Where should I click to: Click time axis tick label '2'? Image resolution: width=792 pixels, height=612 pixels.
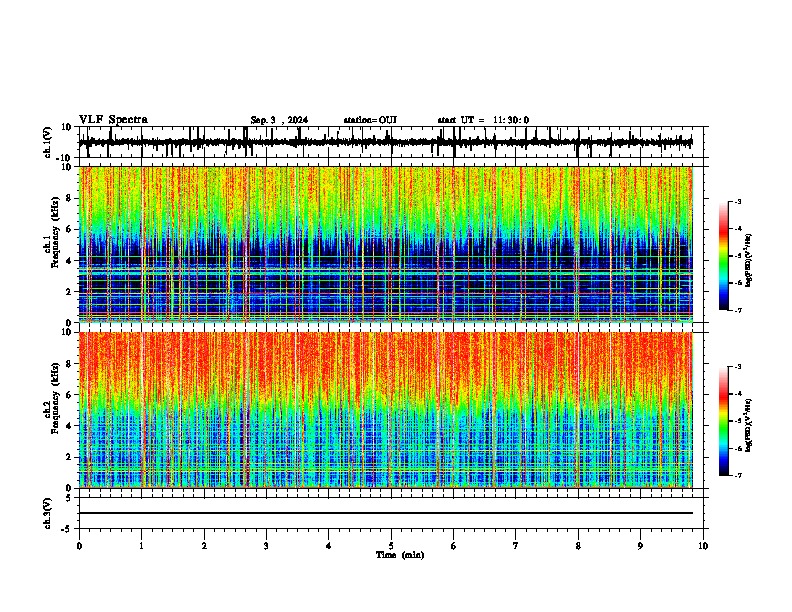coord(204,546)
